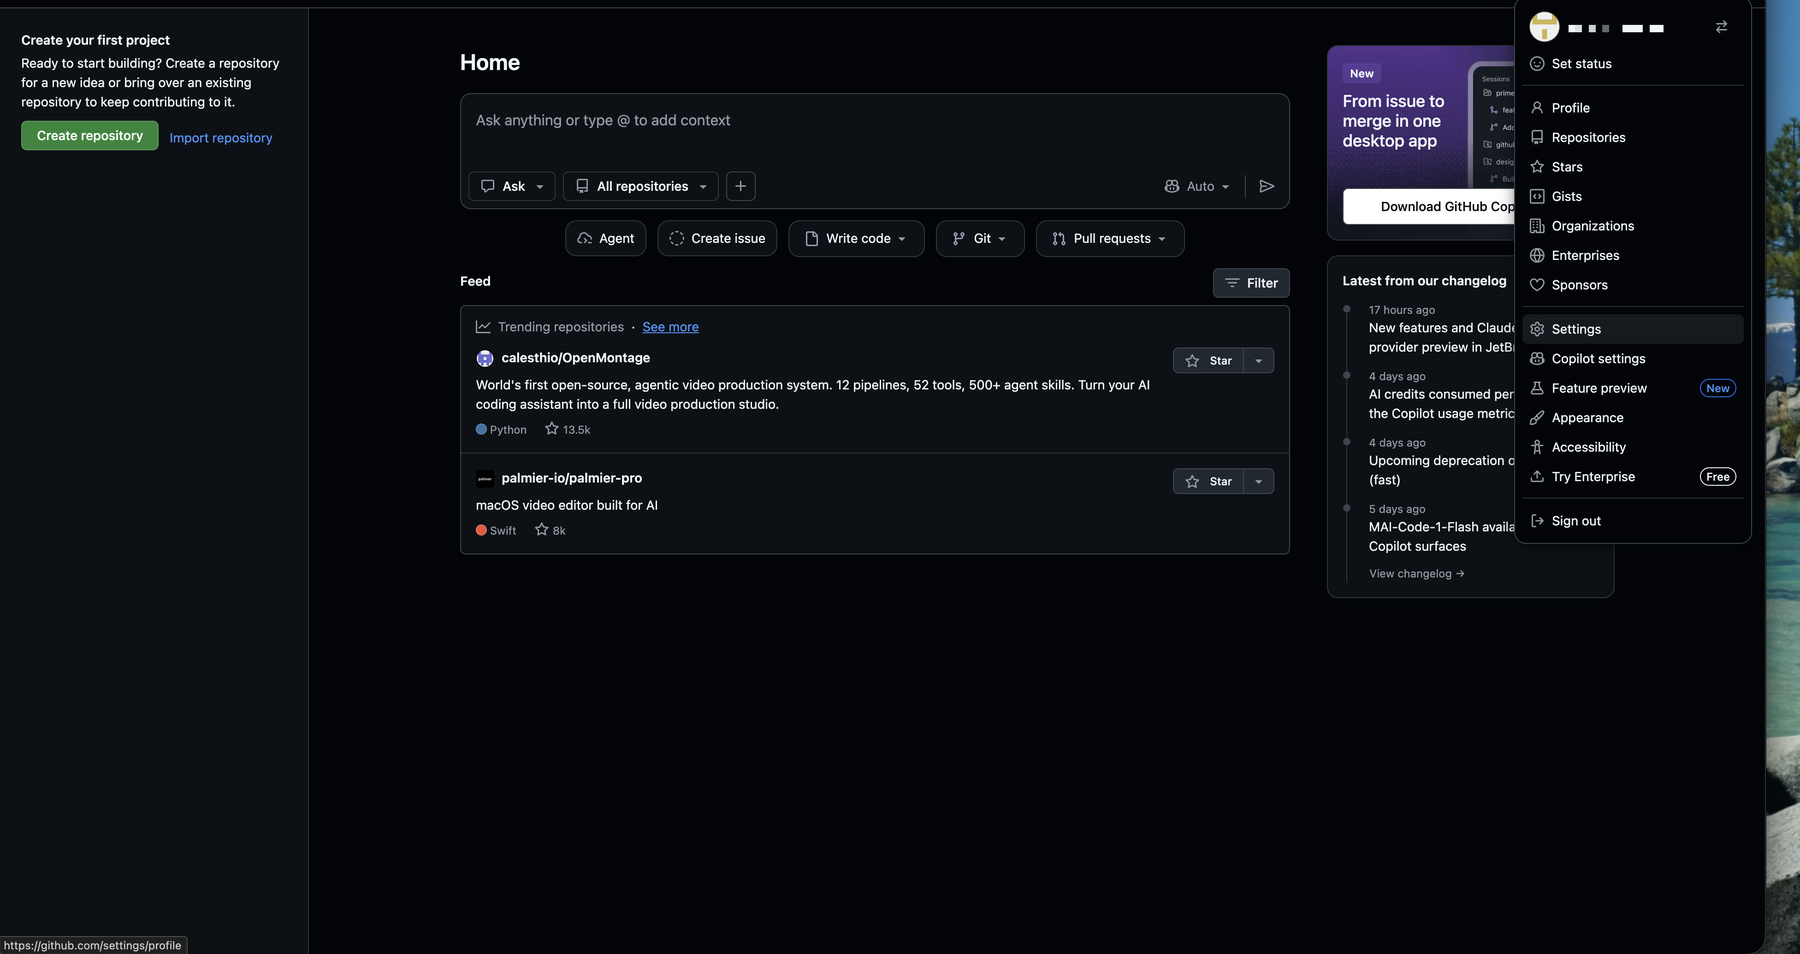Click the Import repository link
Viewport: 1800px width, 954px height.
pyautogui.click(x=221, y=138)
